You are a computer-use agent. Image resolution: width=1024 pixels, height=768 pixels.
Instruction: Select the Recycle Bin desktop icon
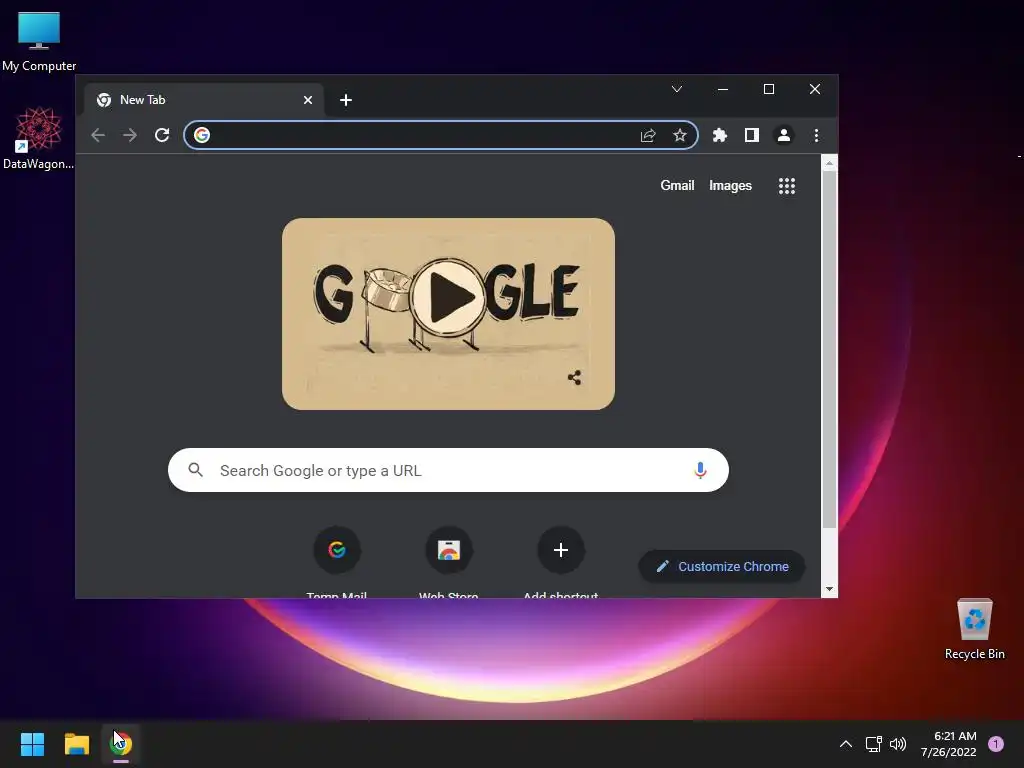pos(974,629)
